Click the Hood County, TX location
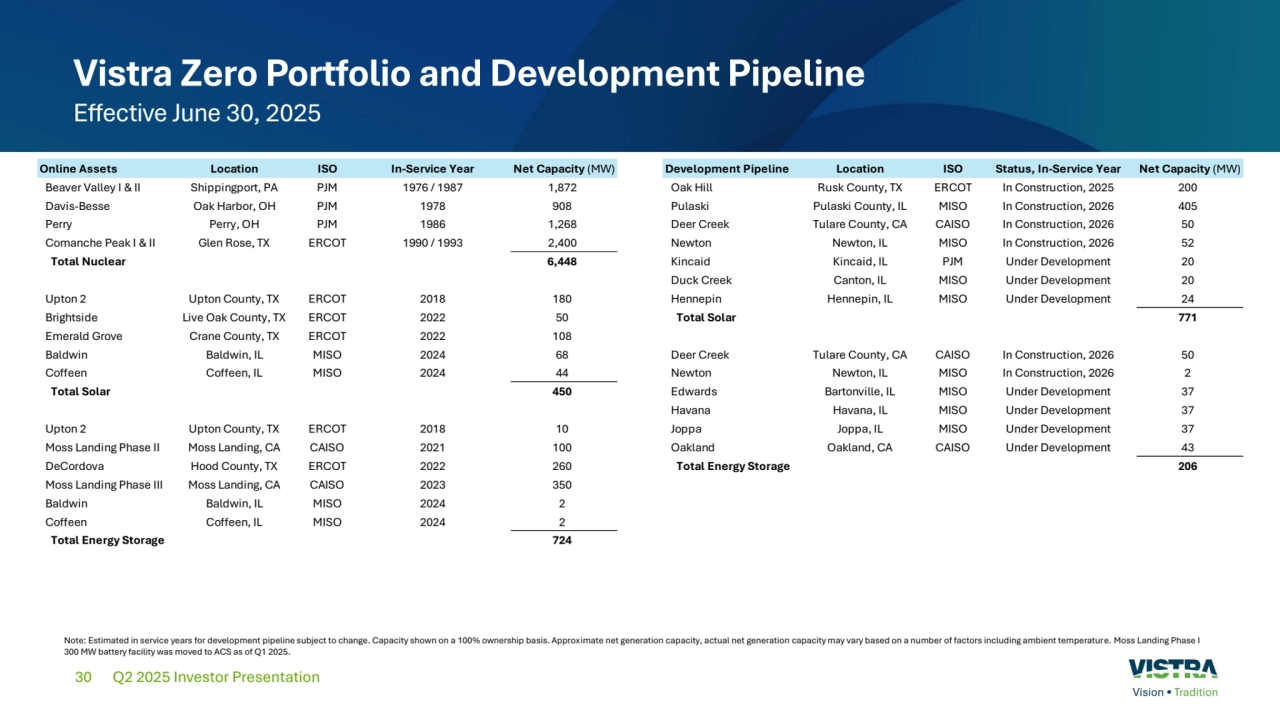The image size is (1280, 720). click(234, 466)
